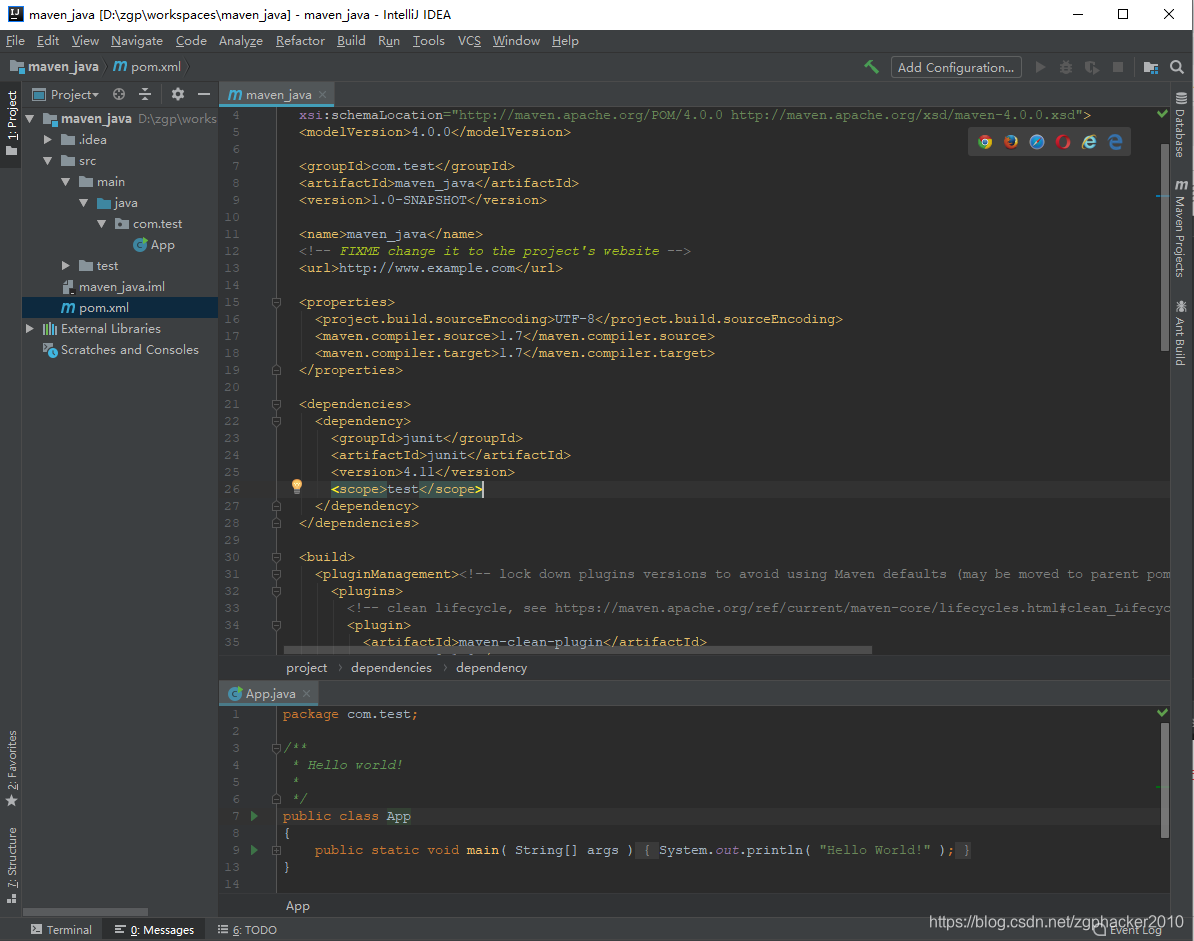Image resolution: width=1194 pixels, height=941 pixels.
Task: Click the App.java editor vertical scrollbar
Action: 1164,780
